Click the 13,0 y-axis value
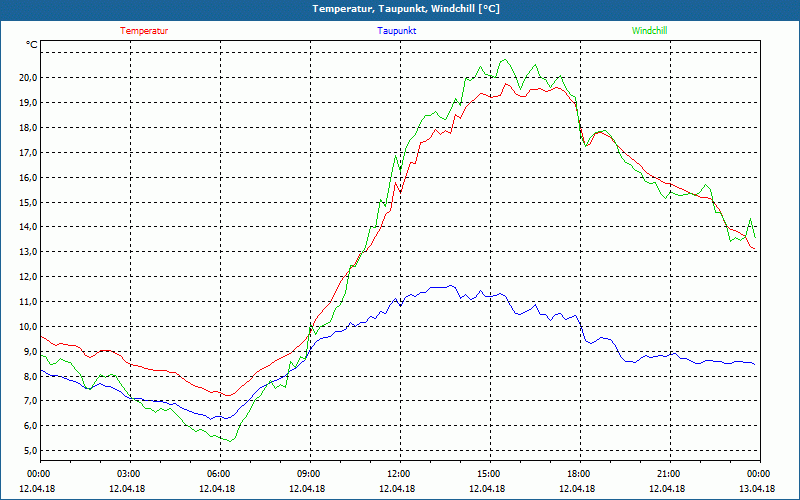The image size is (800, 500). click(29, 252)
